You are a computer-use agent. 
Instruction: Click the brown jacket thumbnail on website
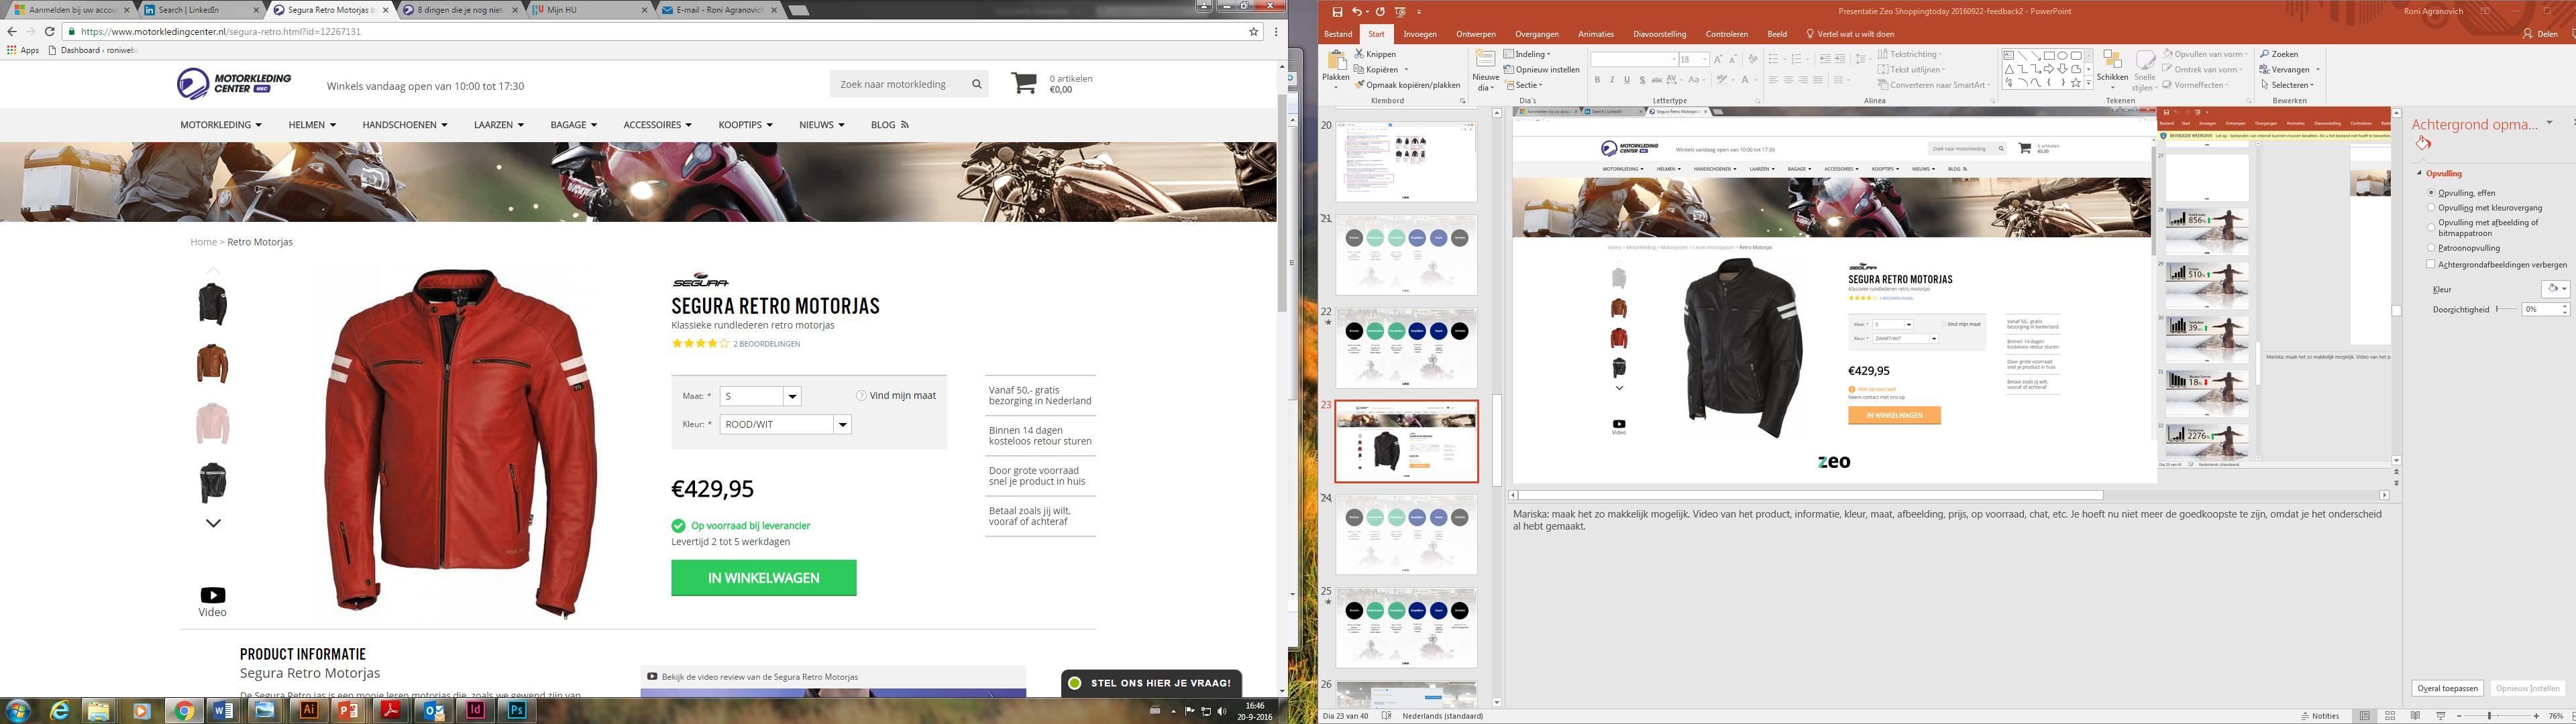click(212, 364)
